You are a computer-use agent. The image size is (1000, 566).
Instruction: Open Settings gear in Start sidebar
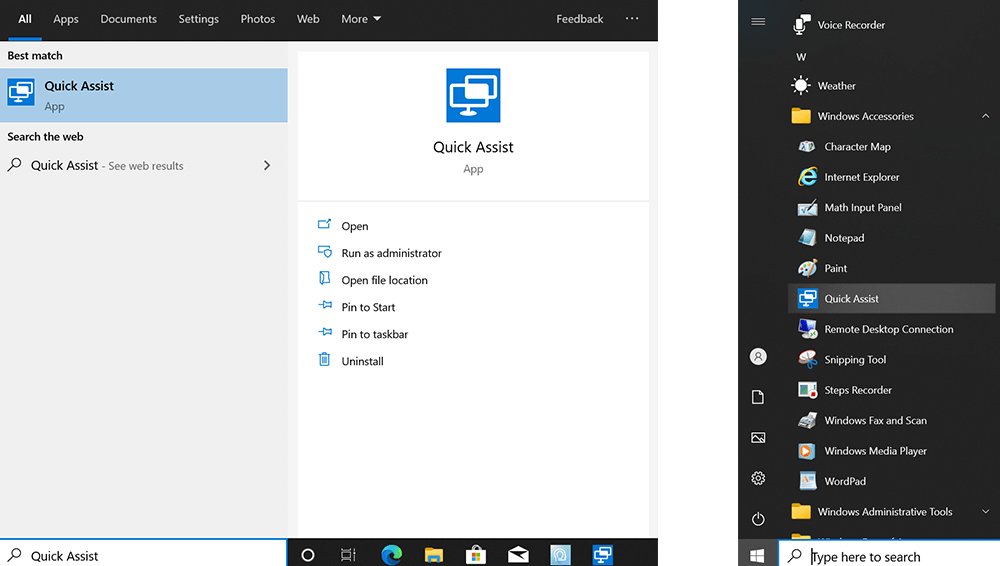[x=758, y=479]
